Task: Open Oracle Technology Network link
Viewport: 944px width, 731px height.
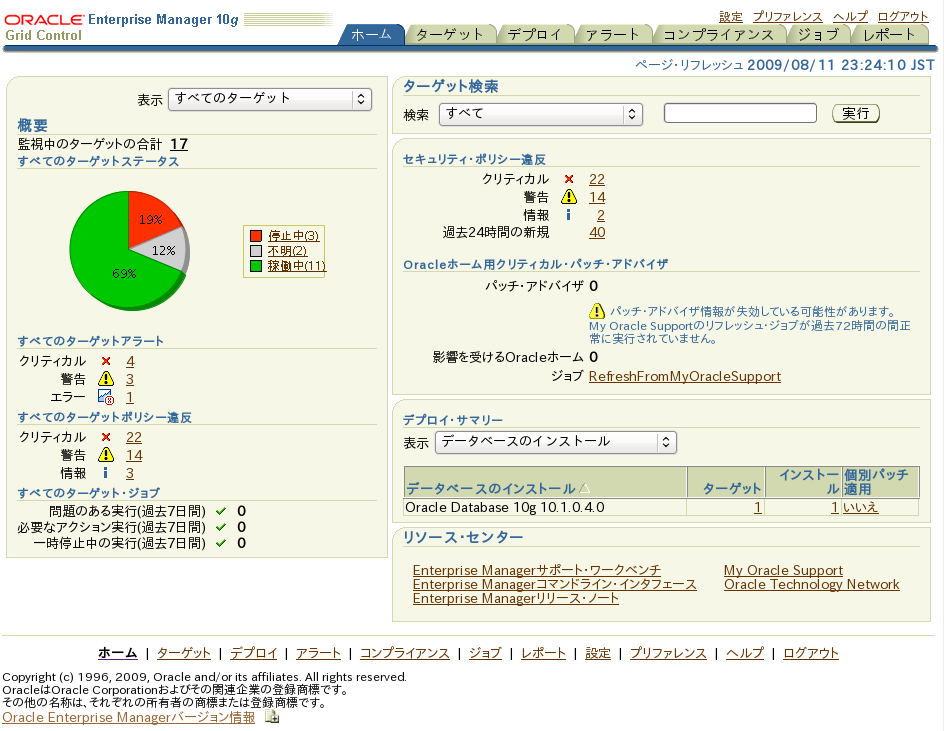Action: (812, 584)
